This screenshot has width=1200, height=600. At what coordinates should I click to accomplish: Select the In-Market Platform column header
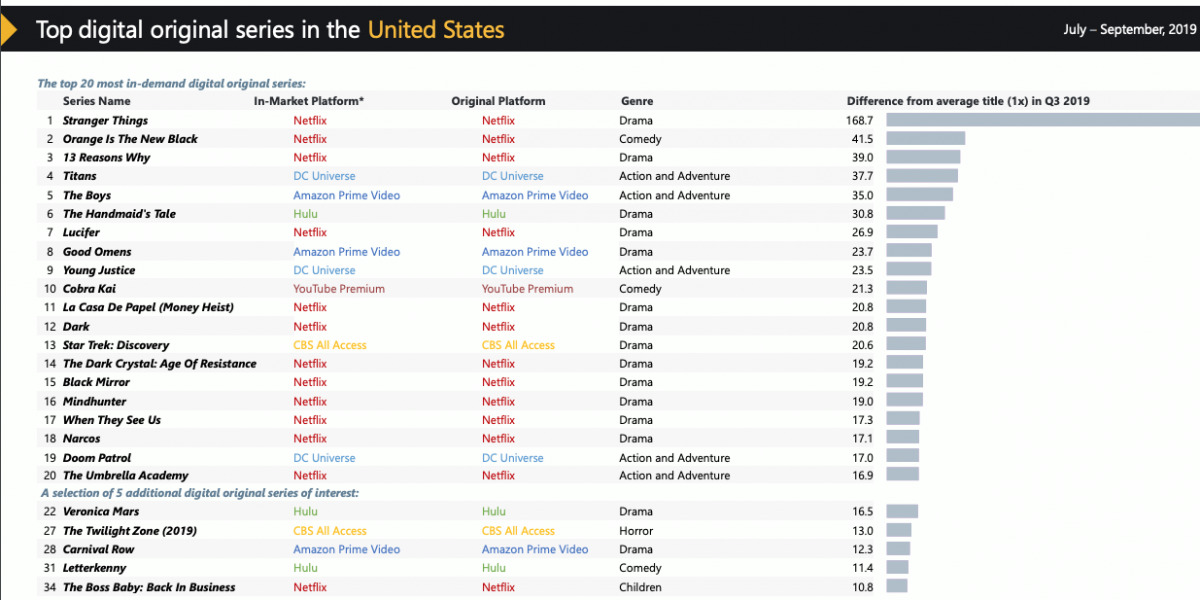(x=308, y=101)
